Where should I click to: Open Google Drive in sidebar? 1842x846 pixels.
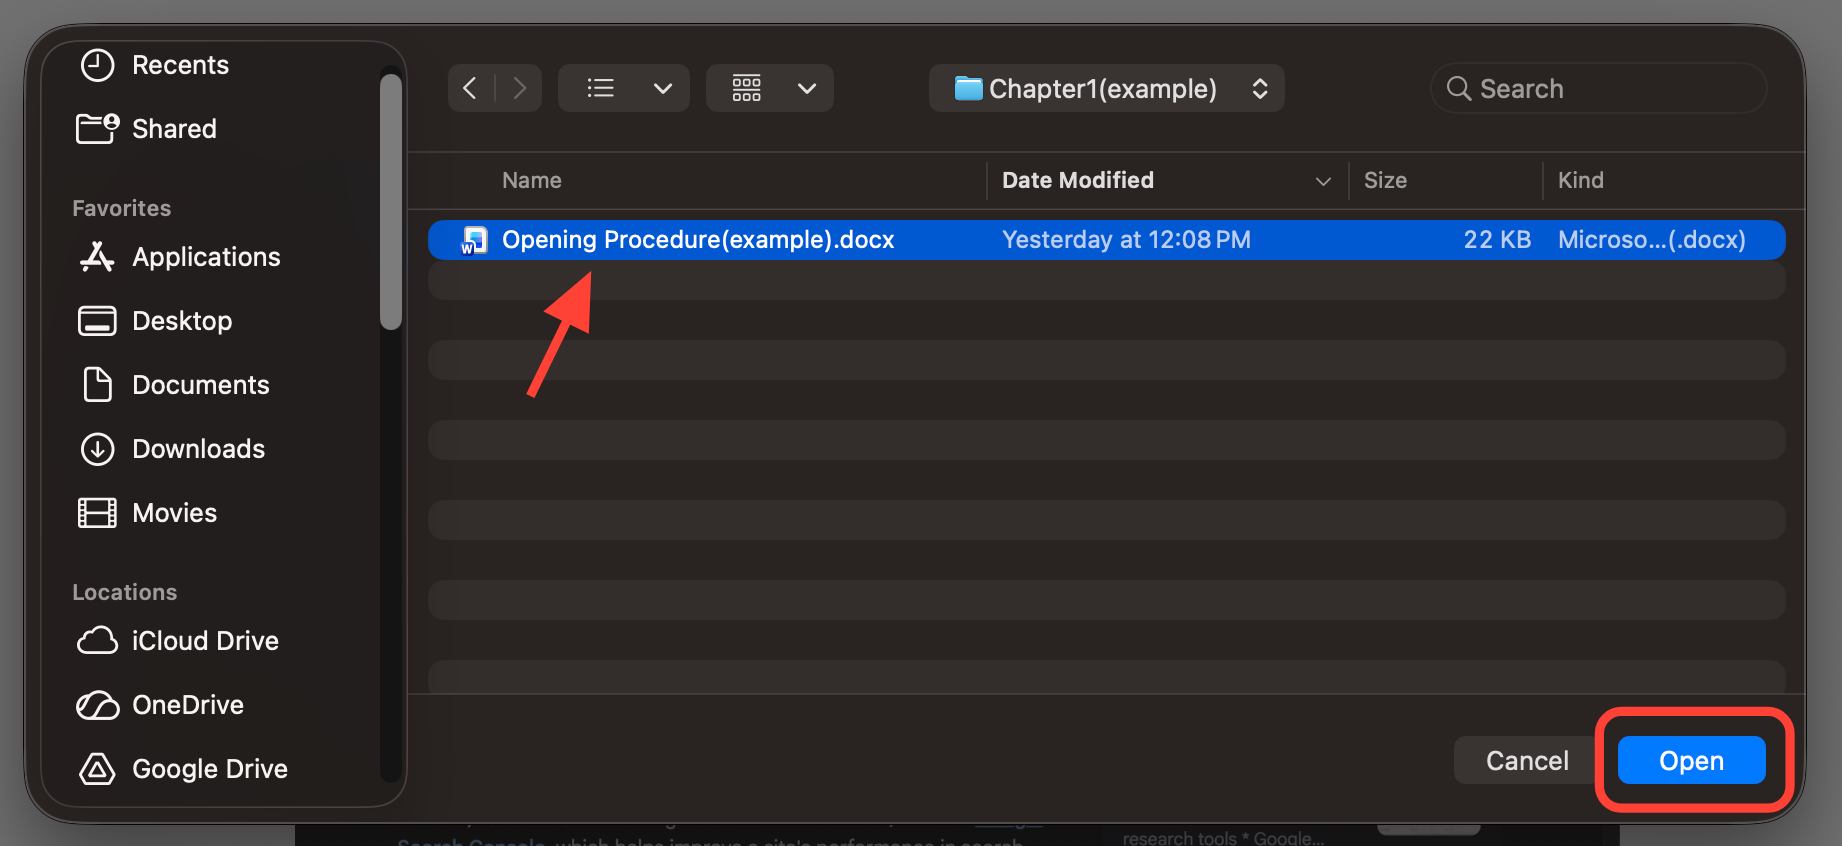coord(209,769)
